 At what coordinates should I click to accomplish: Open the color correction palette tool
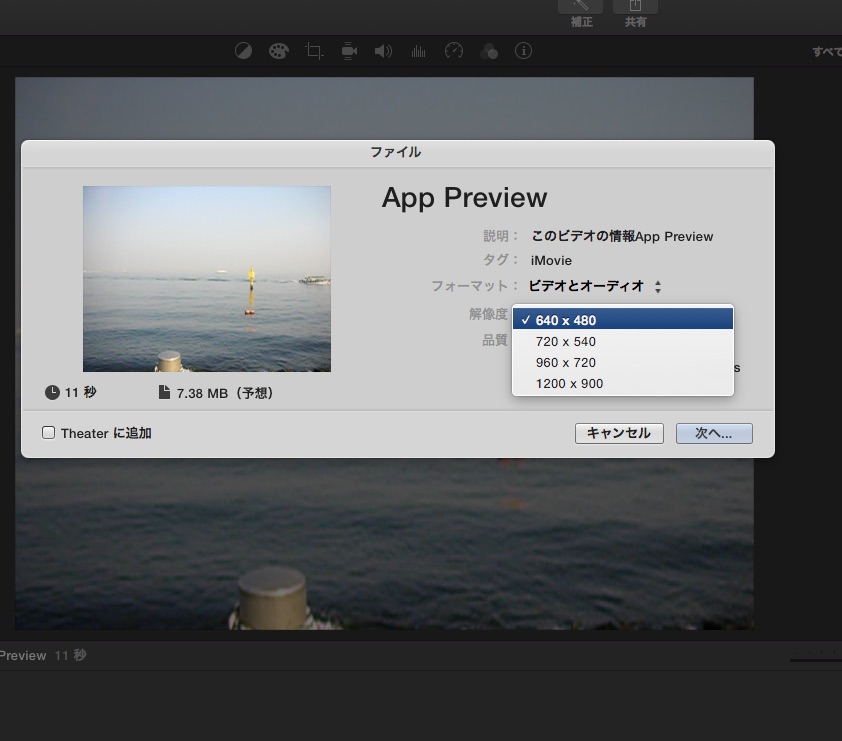[x=278, y=51]
